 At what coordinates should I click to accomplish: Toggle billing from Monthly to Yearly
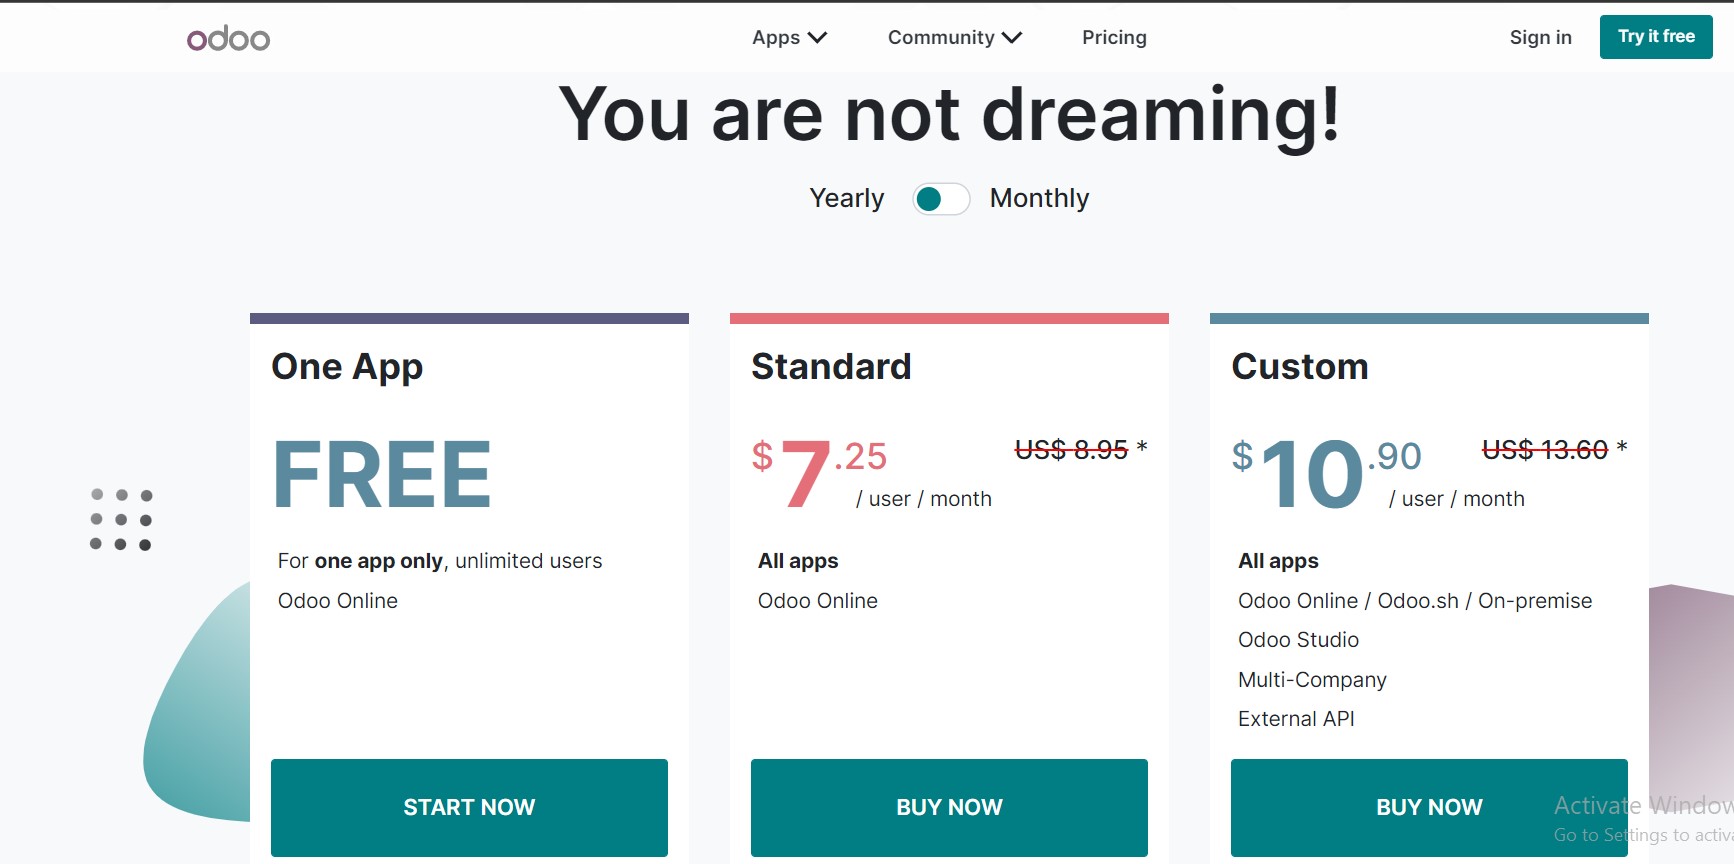tap(940, 199)
